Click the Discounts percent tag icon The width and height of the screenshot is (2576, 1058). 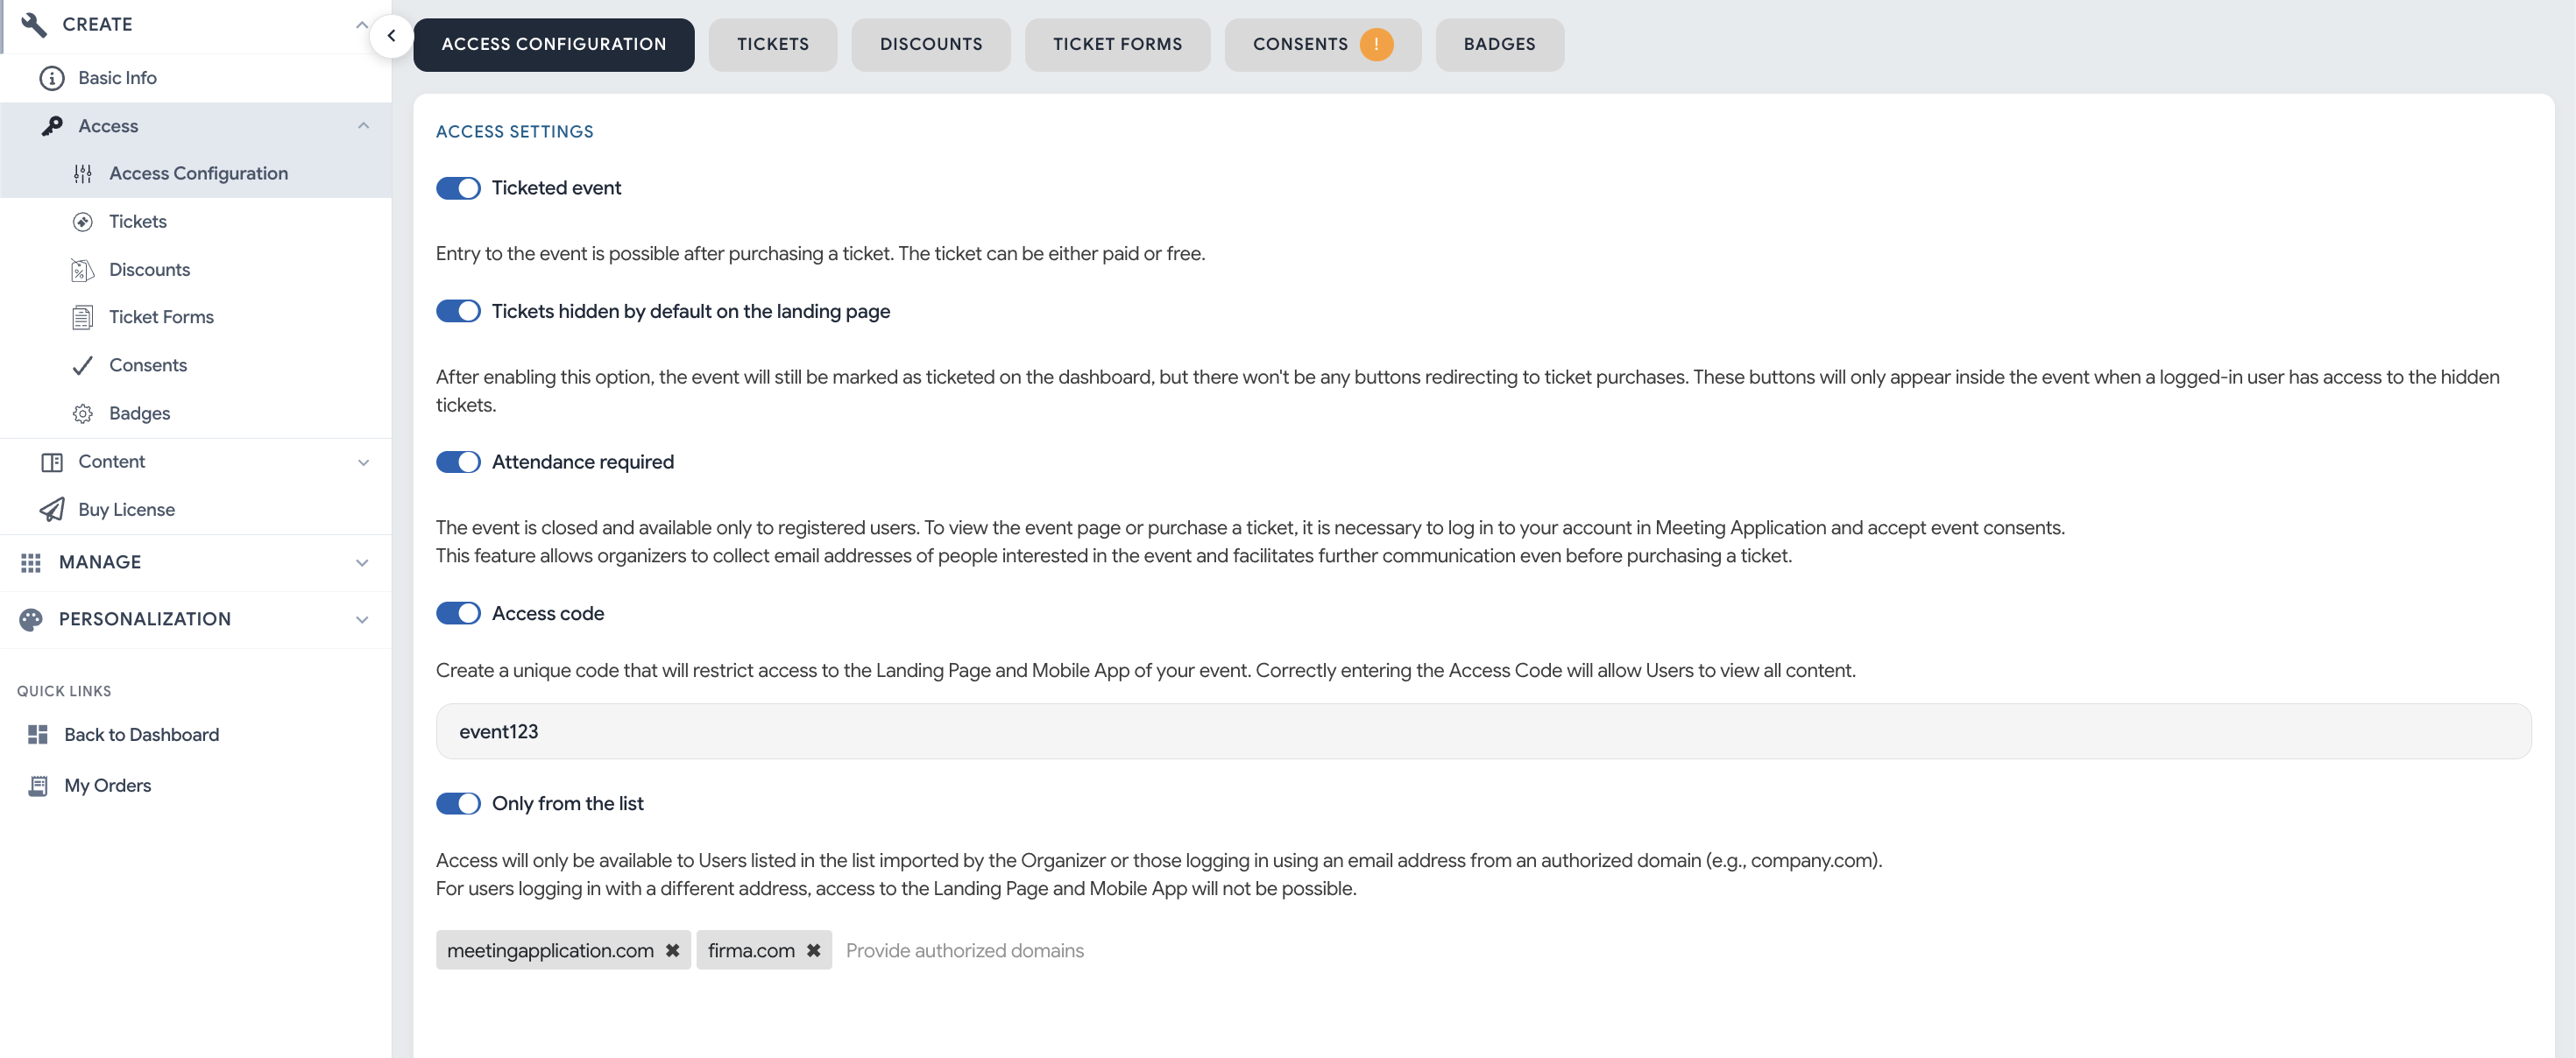click(83, 270)
